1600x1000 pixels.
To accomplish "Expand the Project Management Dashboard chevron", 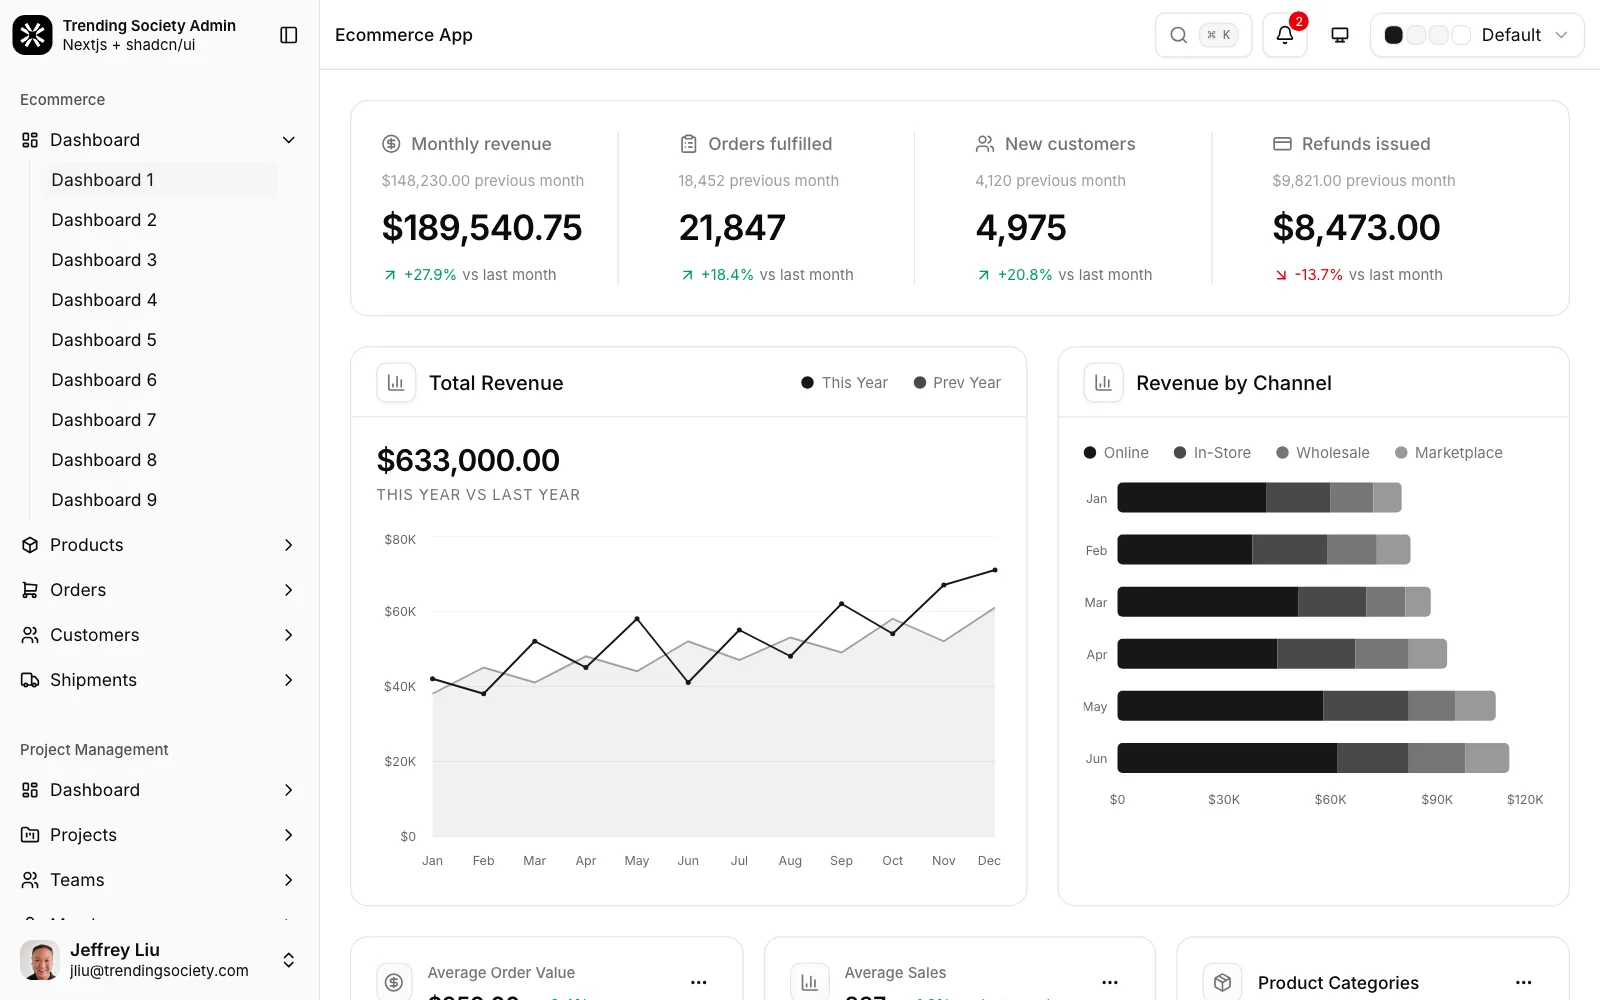I will tap(289, 790).
